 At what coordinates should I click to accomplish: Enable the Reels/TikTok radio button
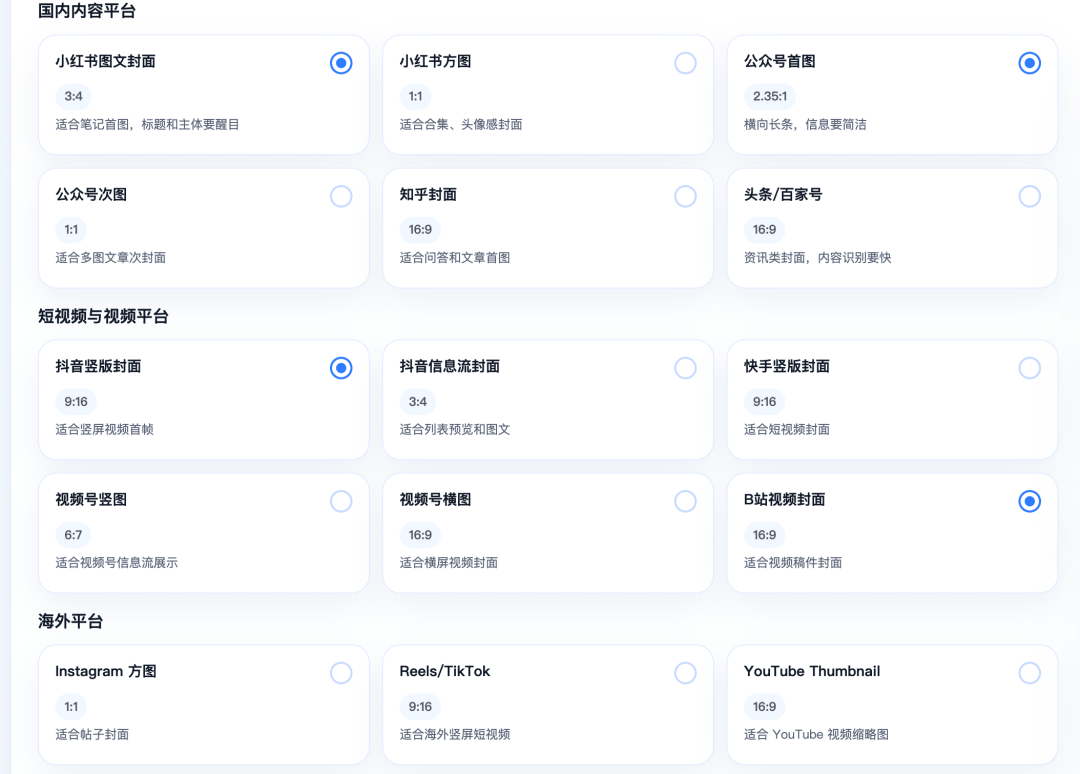tap(685, 673)
